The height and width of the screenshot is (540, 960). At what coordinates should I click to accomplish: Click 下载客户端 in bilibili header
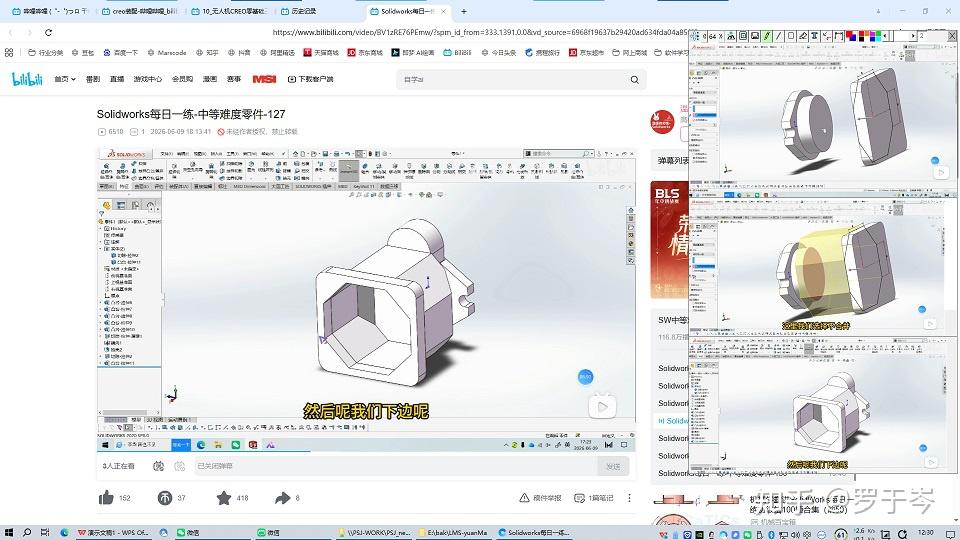tap(310, 79)
